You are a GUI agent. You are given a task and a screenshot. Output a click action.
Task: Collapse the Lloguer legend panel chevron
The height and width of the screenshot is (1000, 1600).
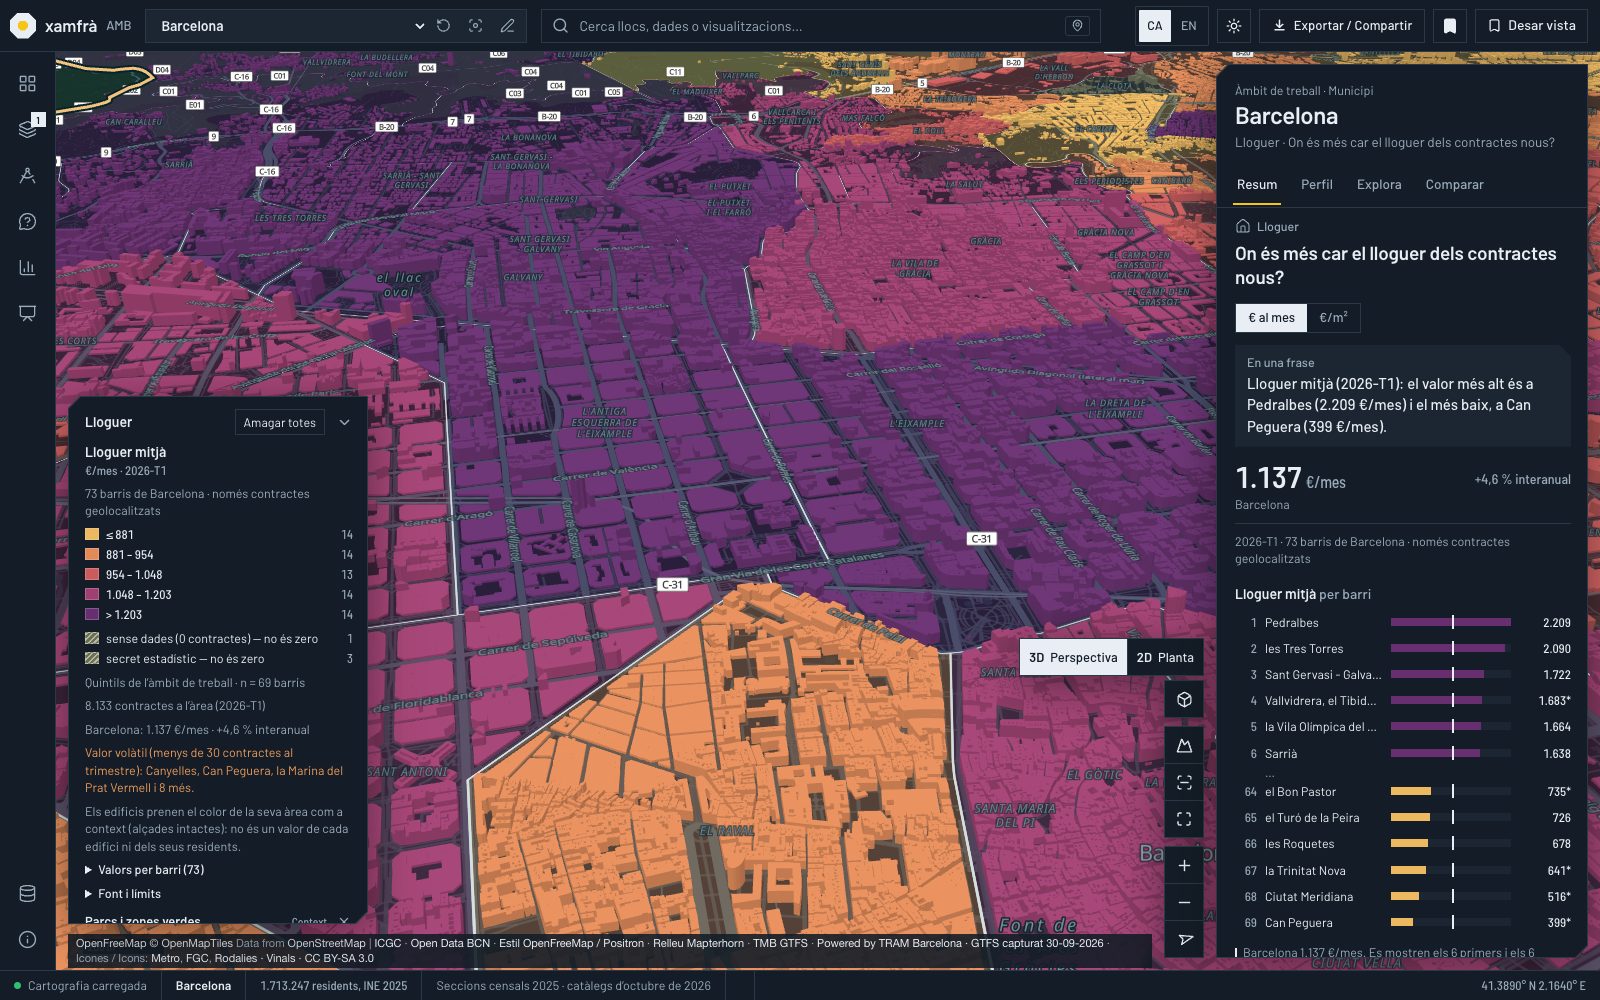345,423
